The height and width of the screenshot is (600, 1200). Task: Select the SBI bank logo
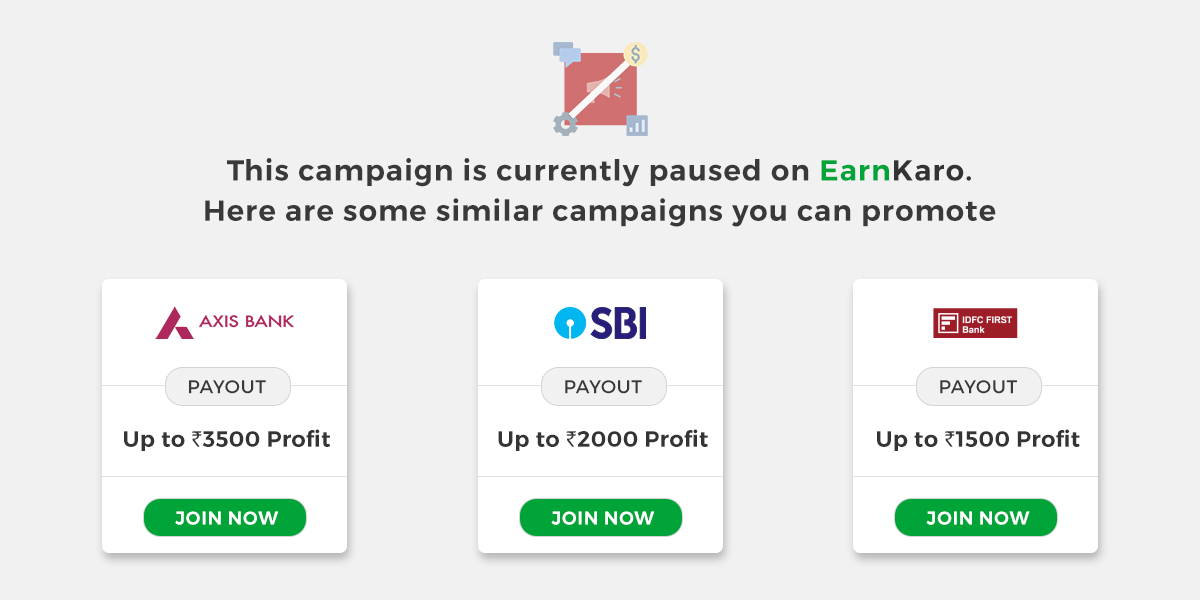pos(600,322)
